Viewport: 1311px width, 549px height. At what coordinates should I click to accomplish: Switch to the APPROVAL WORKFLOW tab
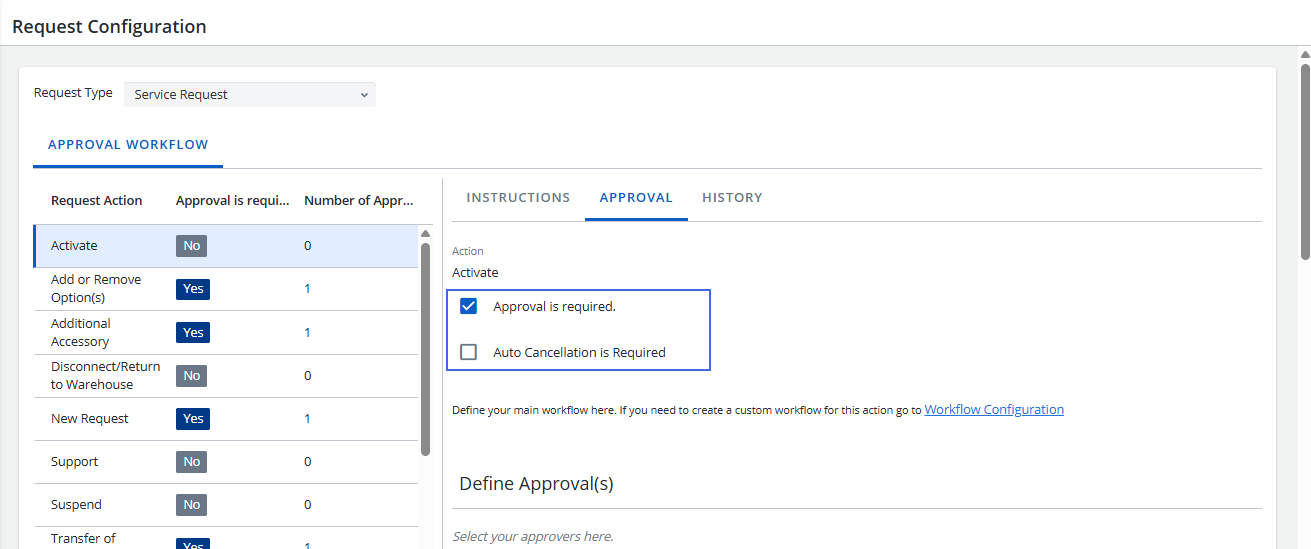click(128, 145)
